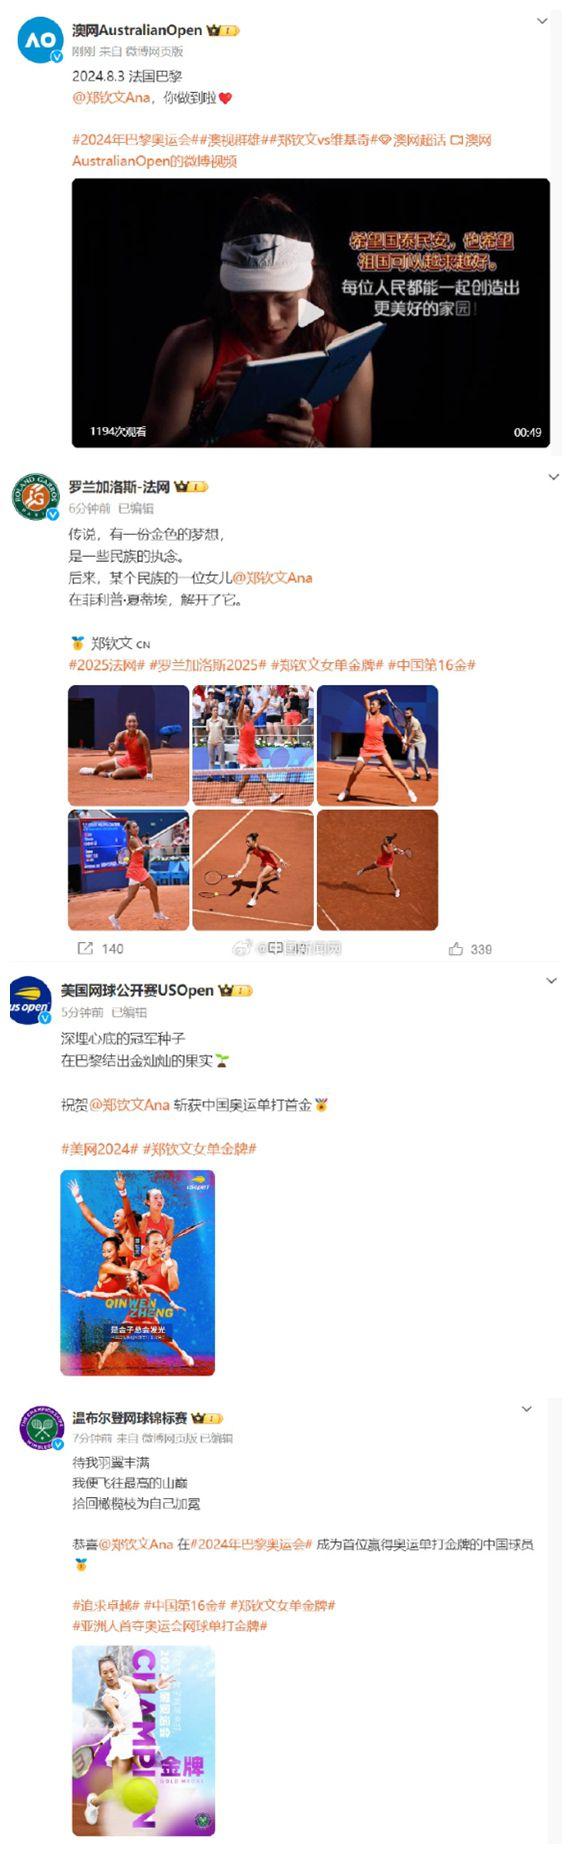
Task: Expand the chevron menu on 罗兰加洛斯-法网 post
Action: pos(553,478)
